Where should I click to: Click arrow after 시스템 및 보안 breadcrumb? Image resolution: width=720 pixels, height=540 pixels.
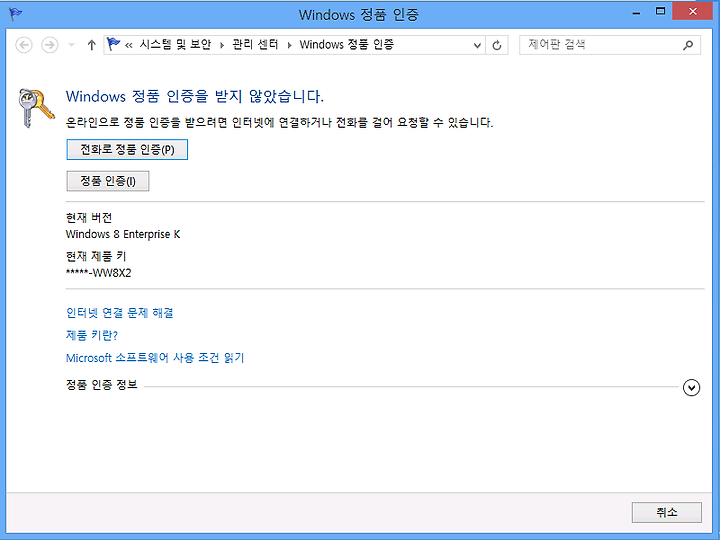coord(222,45)
